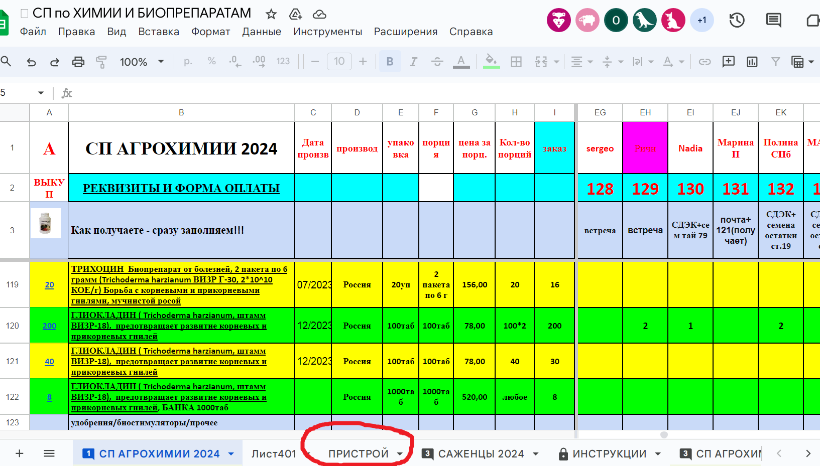Toggle italic formatting
Screen dimensions: 820x466
(414, 62)
